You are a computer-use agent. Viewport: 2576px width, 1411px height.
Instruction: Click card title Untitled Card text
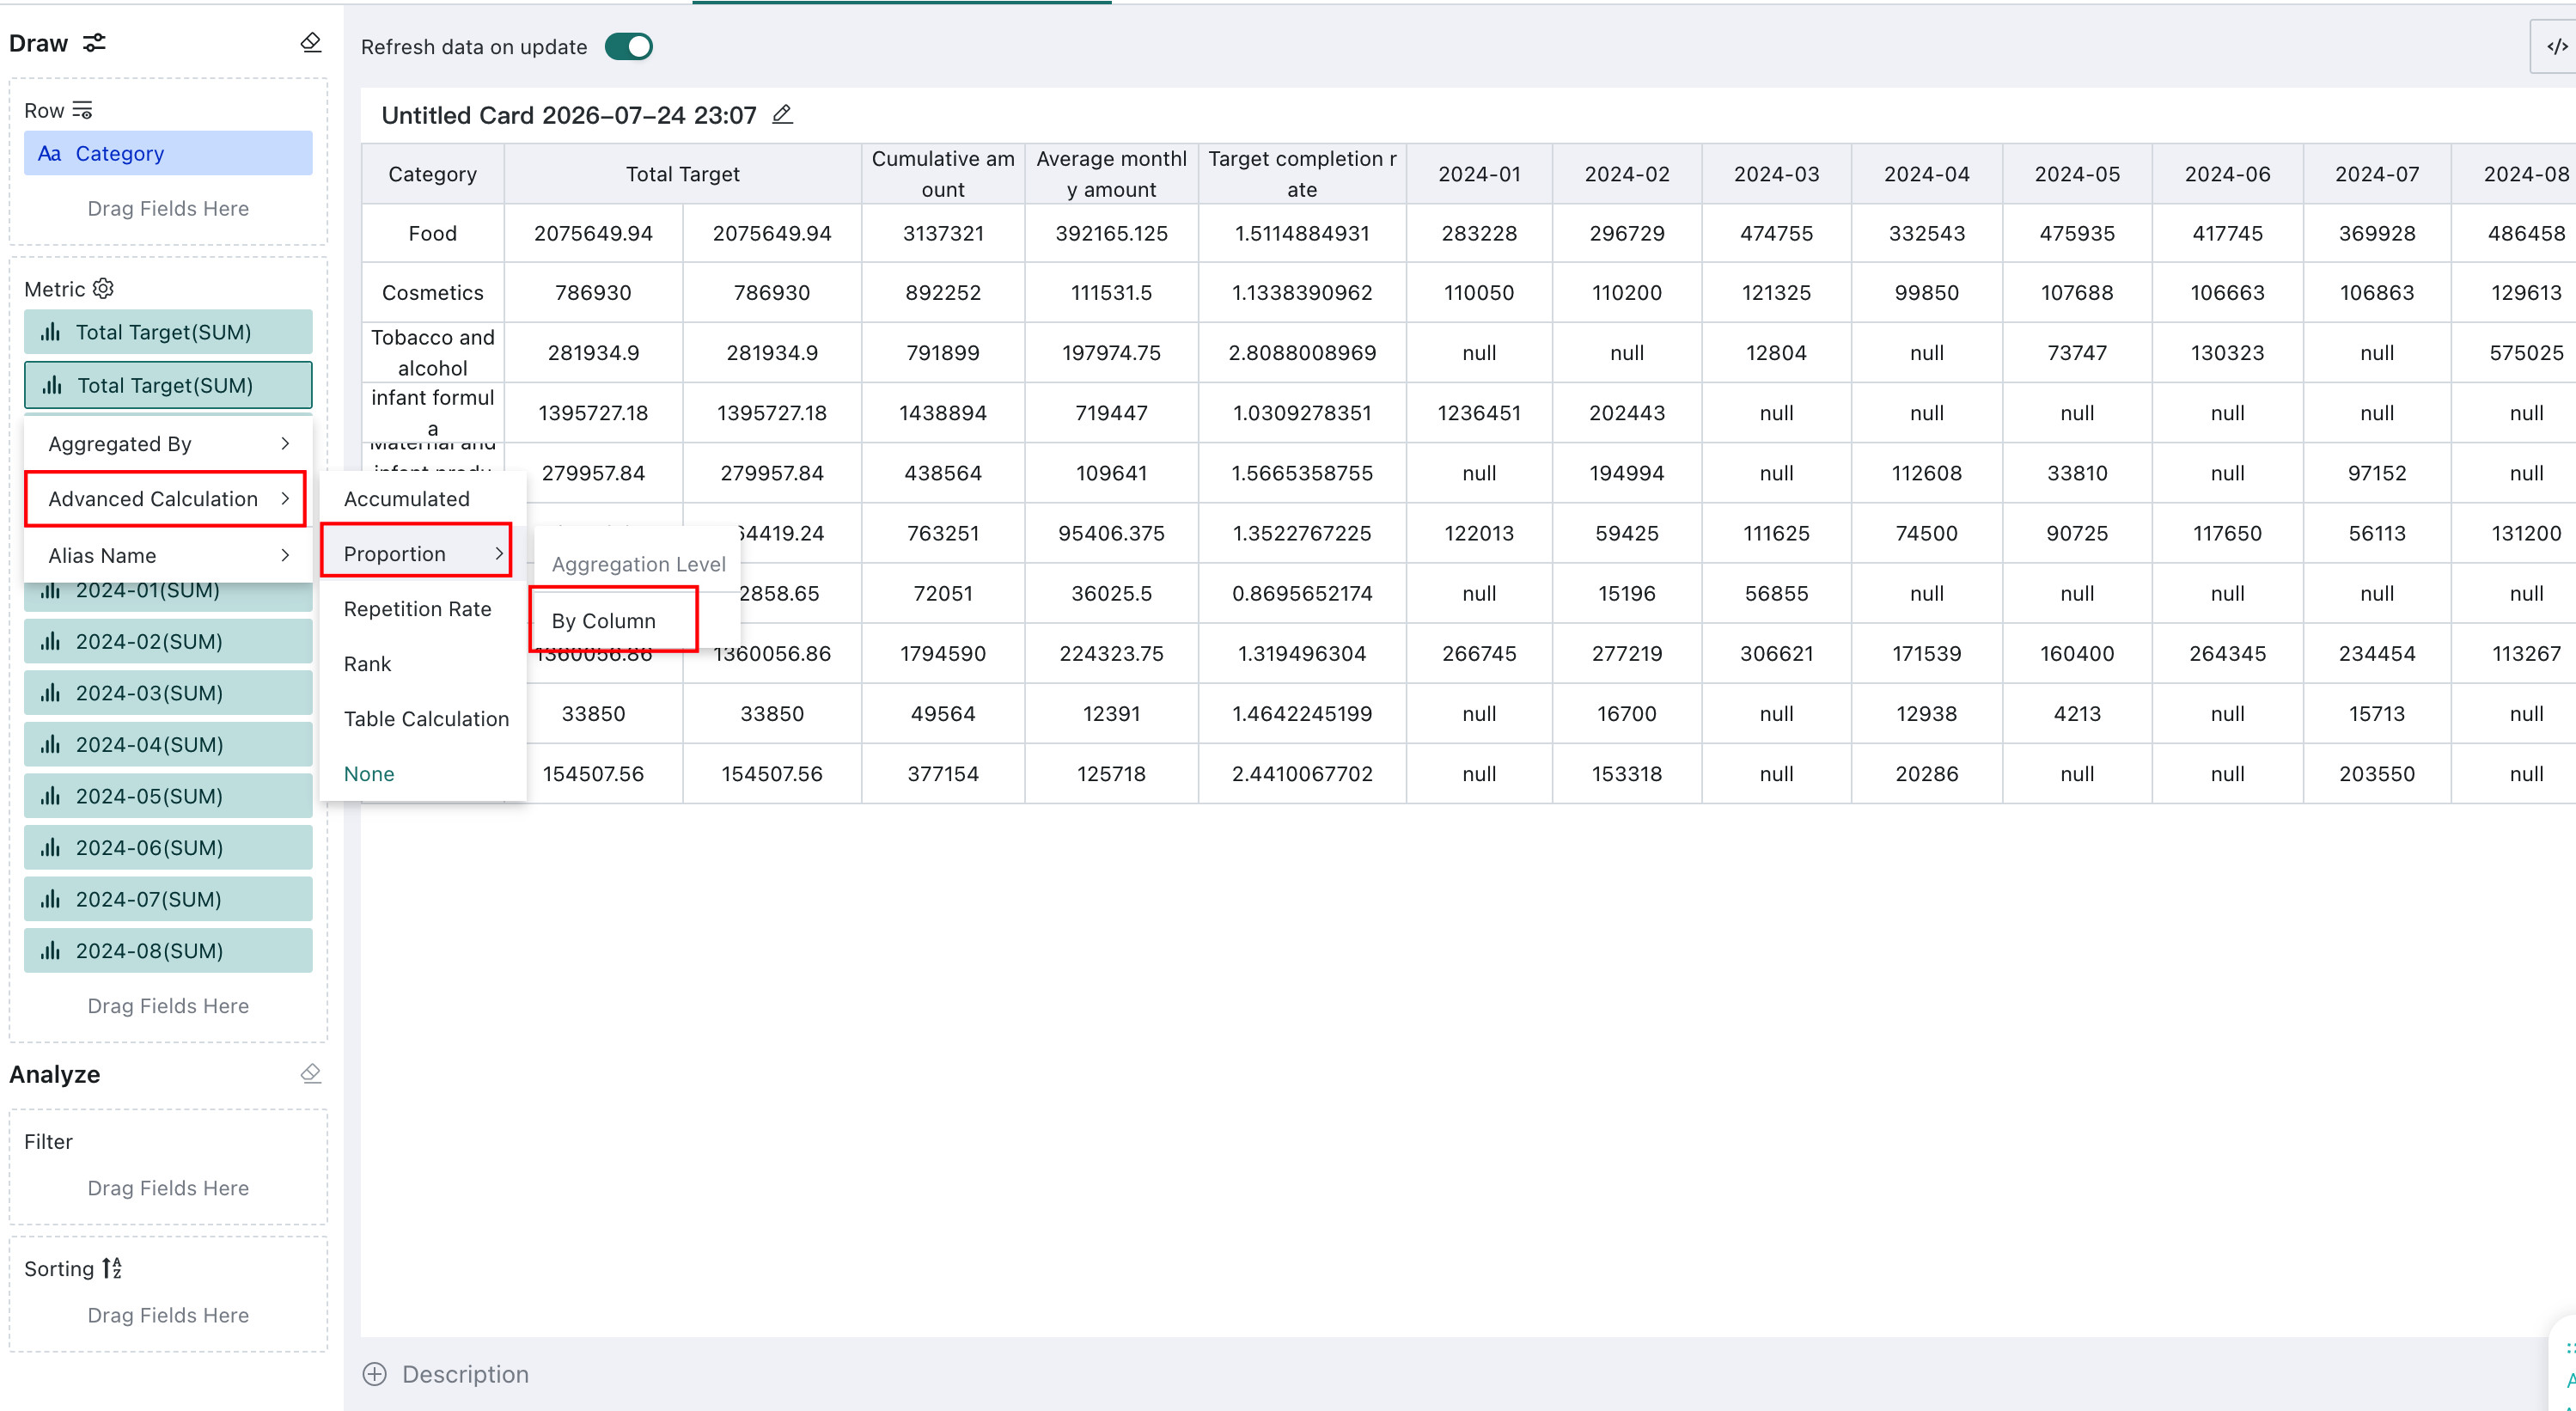click(568, 115)
